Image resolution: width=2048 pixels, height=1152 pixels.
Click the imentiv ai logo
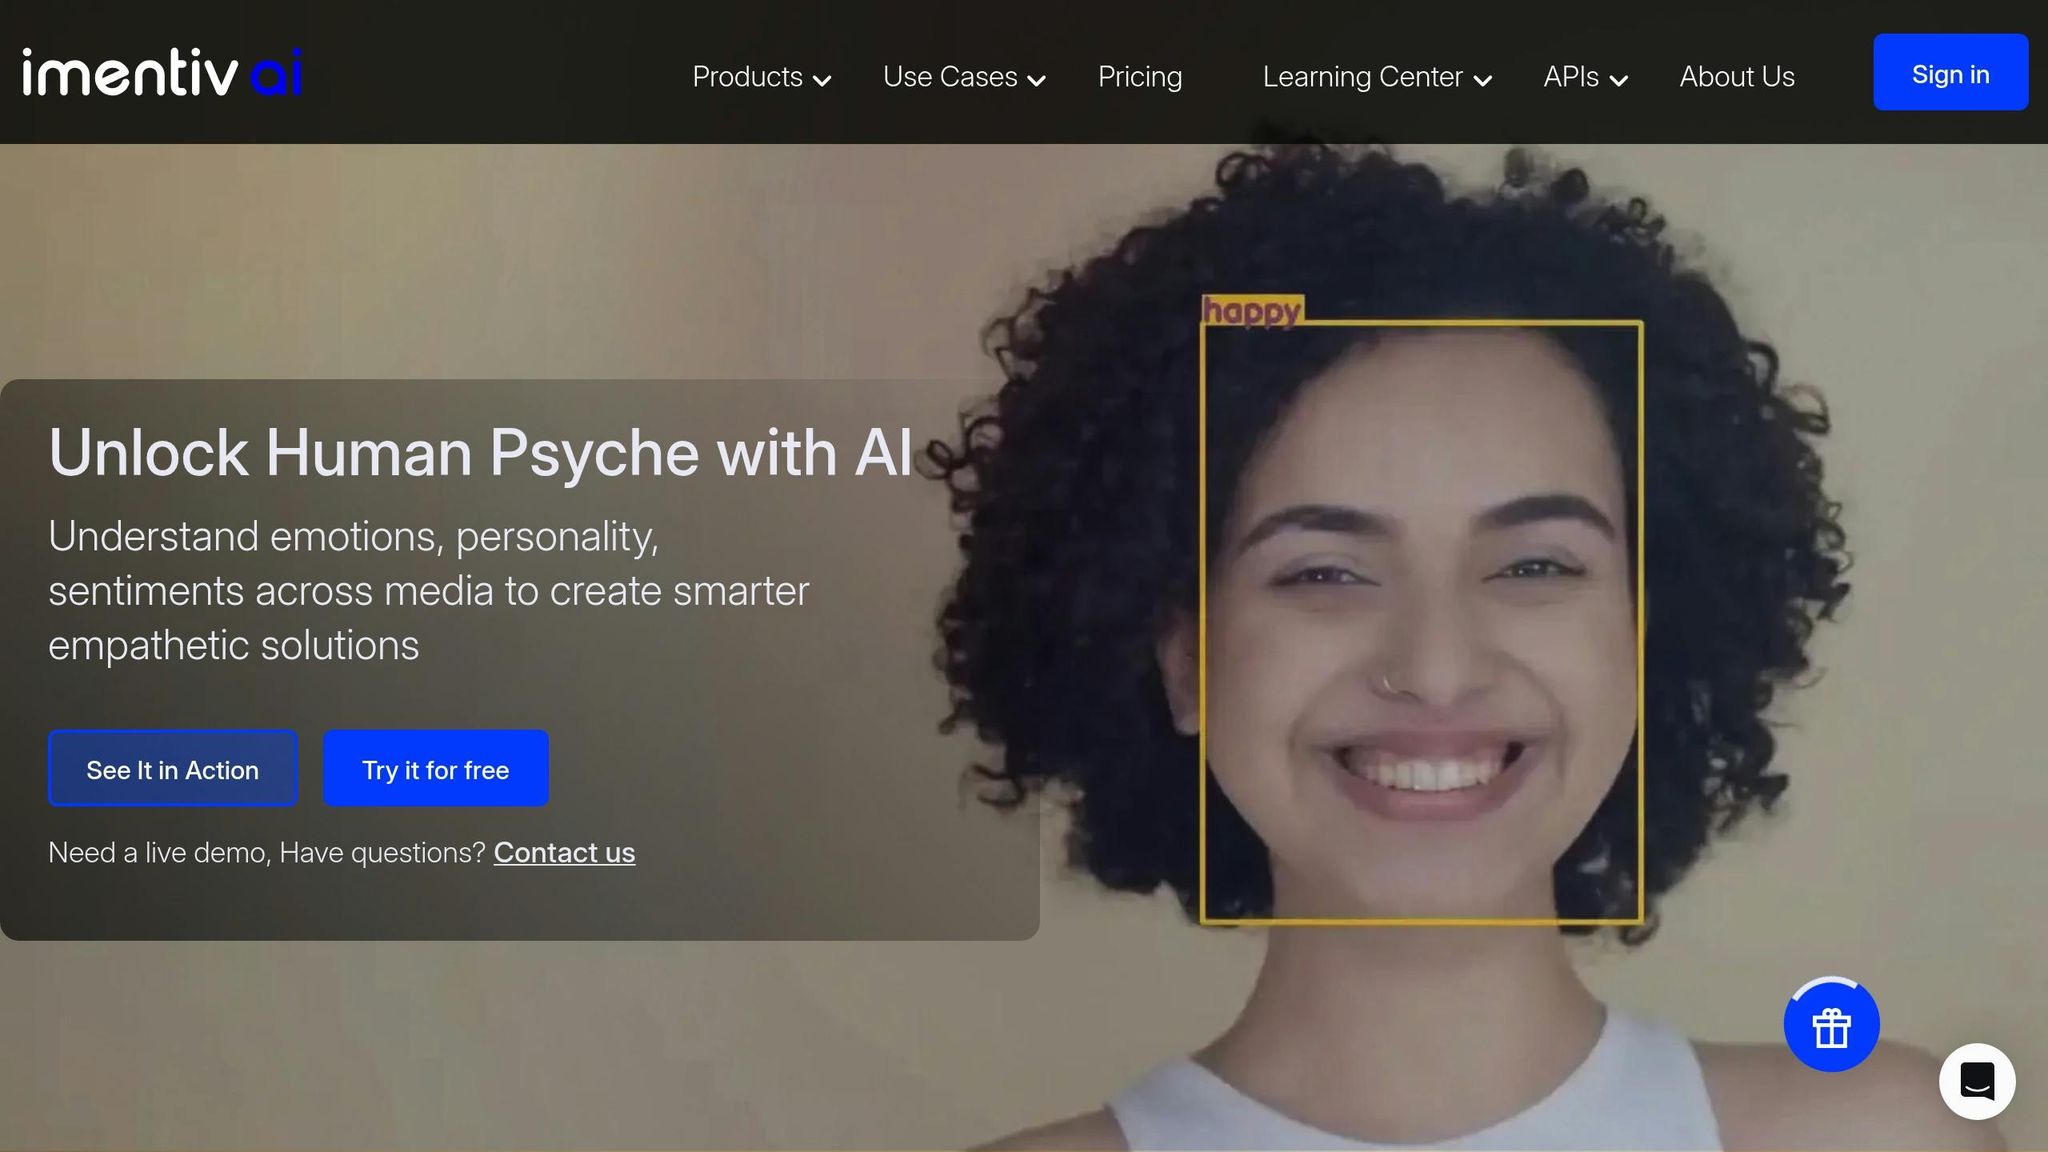(162, 70)
